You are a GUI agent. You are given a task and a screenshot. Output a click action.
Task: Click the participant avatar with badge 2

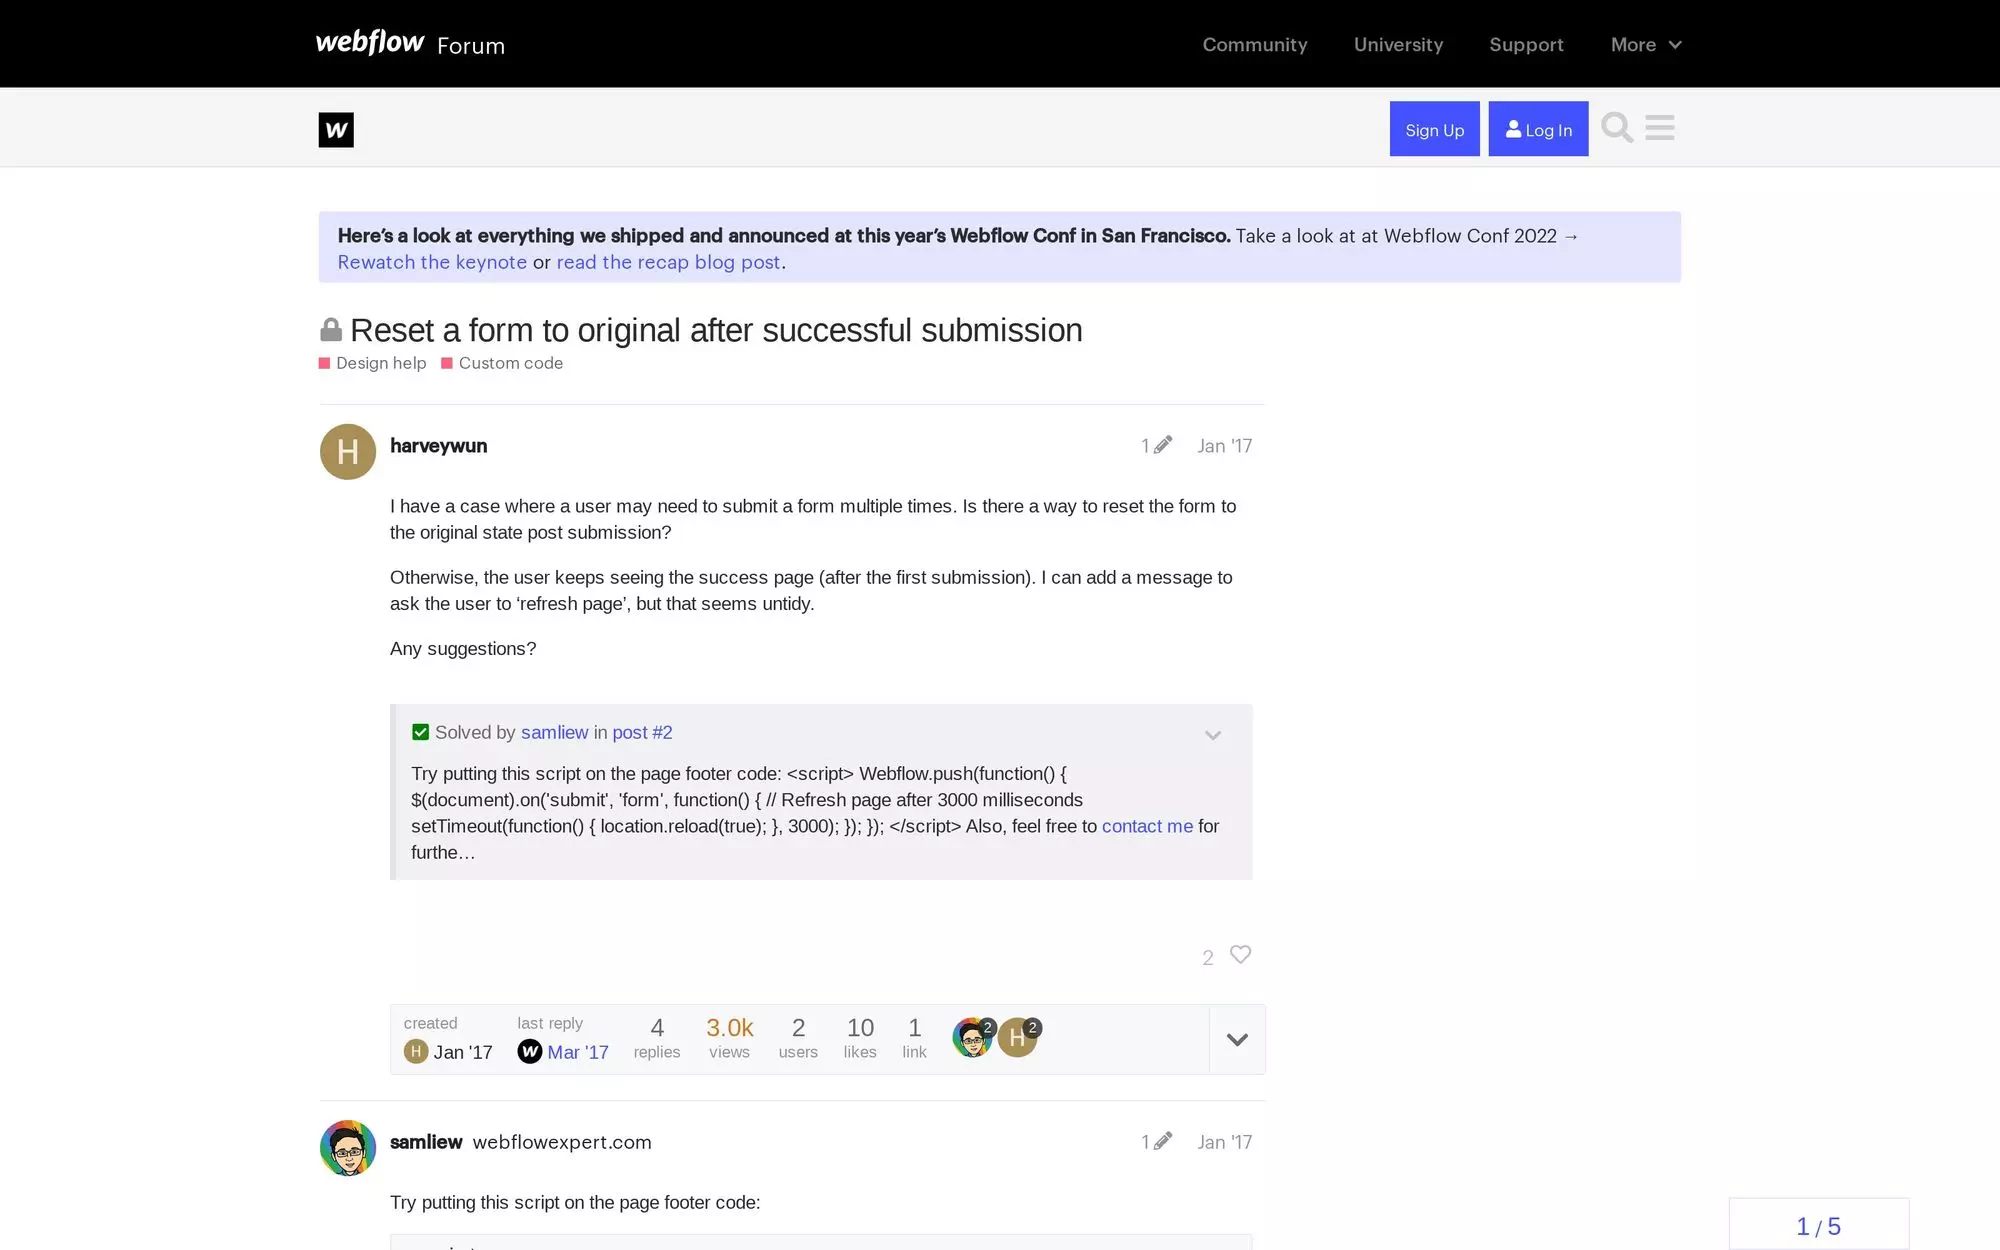[972, 1037]
